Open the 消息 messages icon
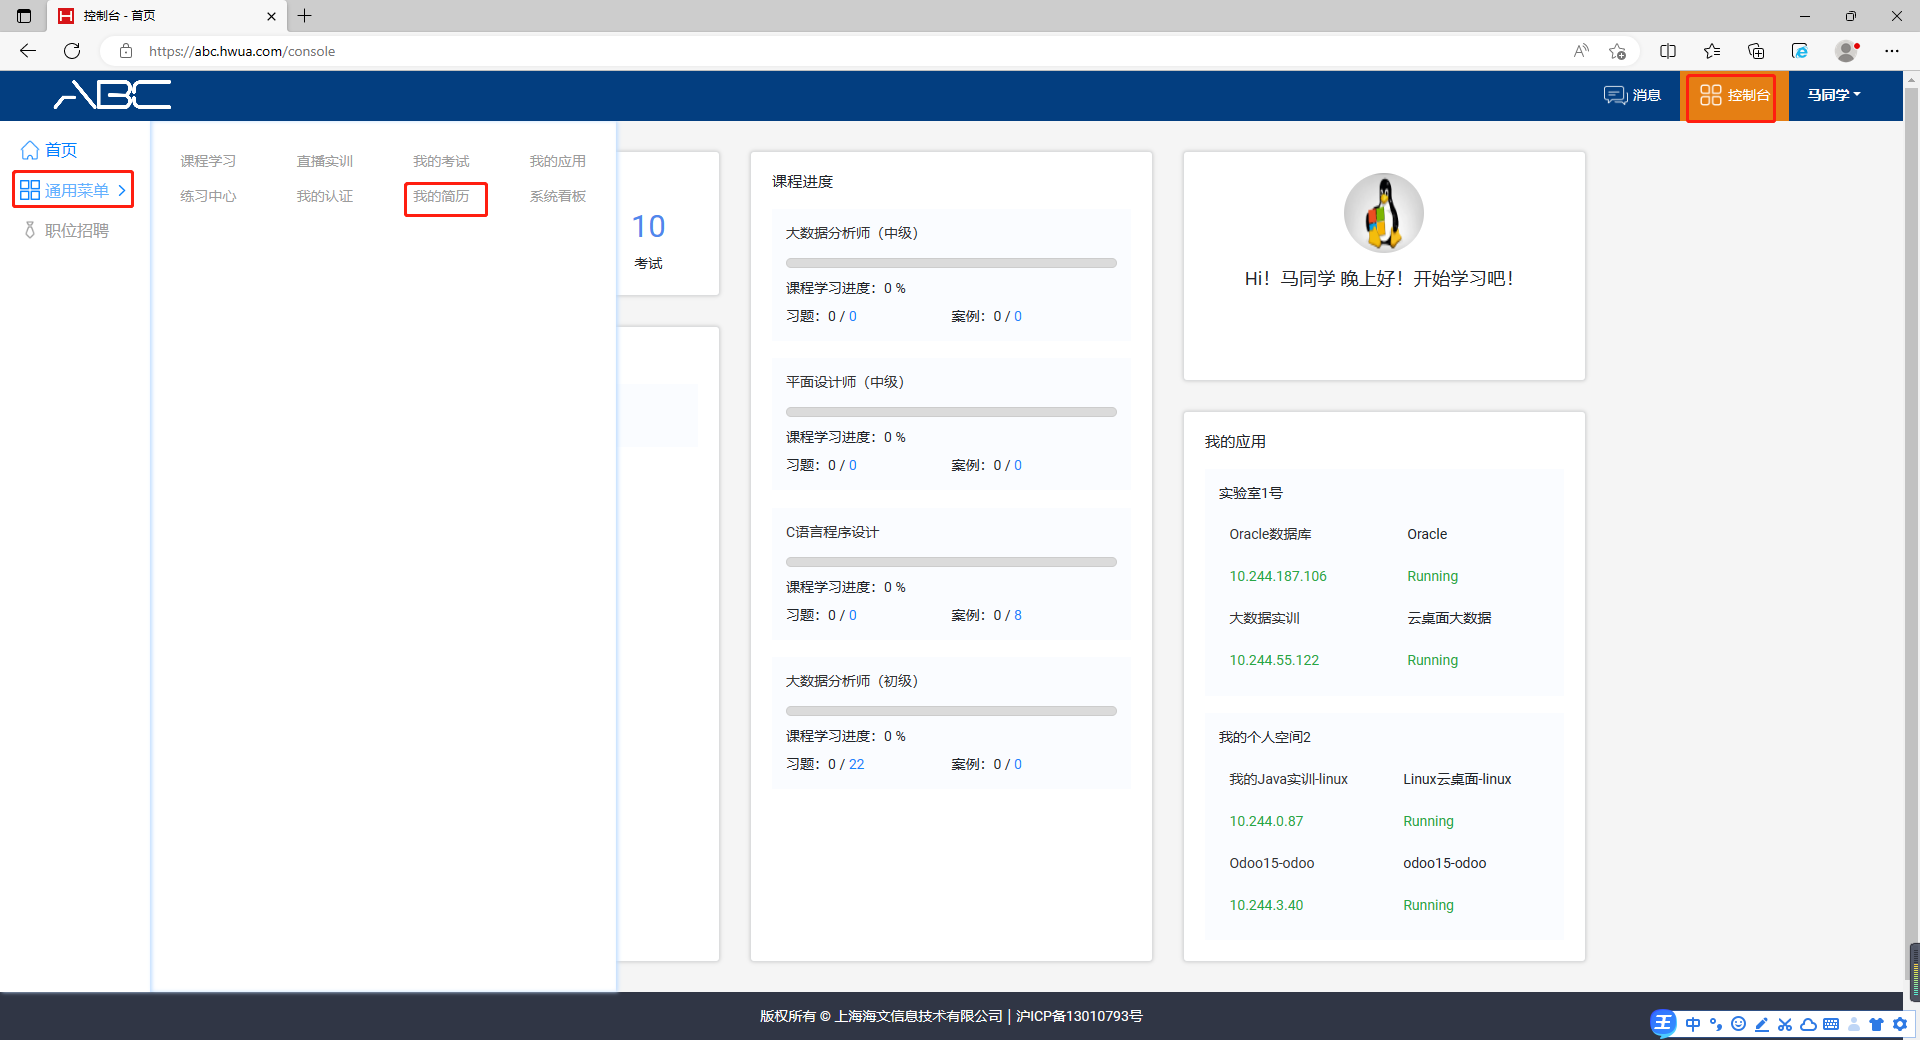Screen dimensions: 1920x1040 coord(1615,95)
